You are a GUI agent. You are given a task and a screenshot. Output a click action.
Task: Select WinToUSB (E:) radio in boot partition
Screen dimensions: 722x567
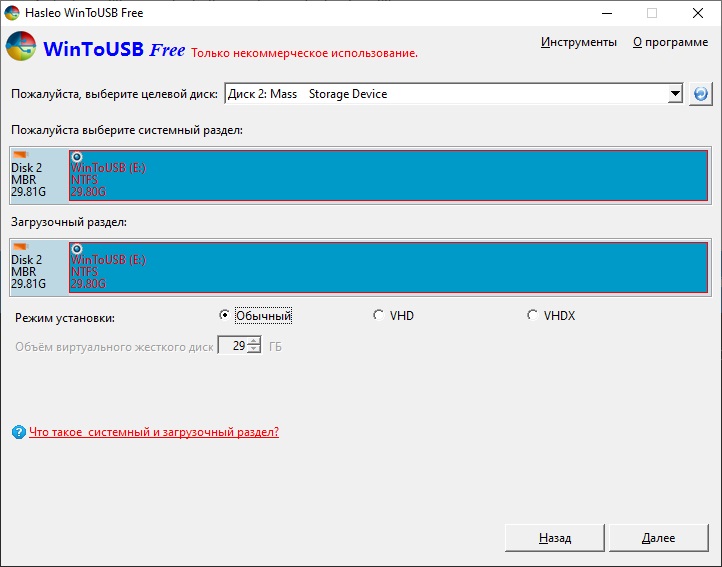click(x=77, y=249)
